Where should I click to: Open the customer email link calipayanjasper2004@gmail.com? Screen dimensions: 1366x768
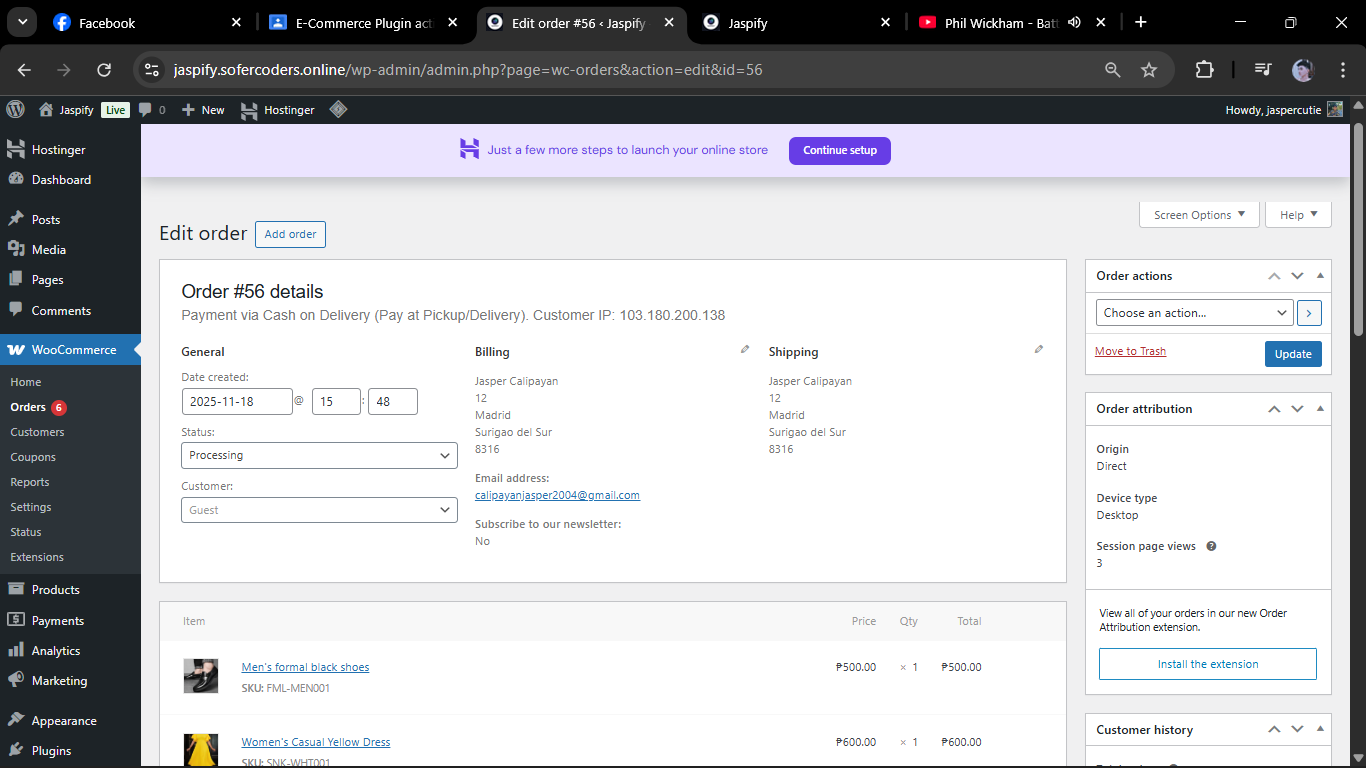click(557, 494)
